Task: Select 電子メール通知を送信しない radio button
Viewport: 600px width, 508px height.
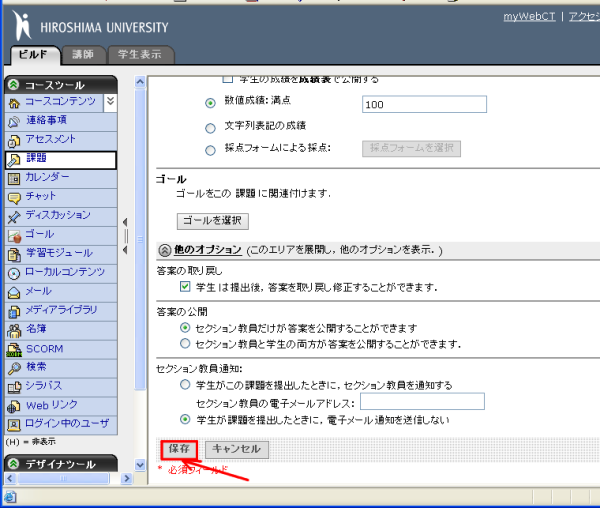Action: click(x=185, y=419)
